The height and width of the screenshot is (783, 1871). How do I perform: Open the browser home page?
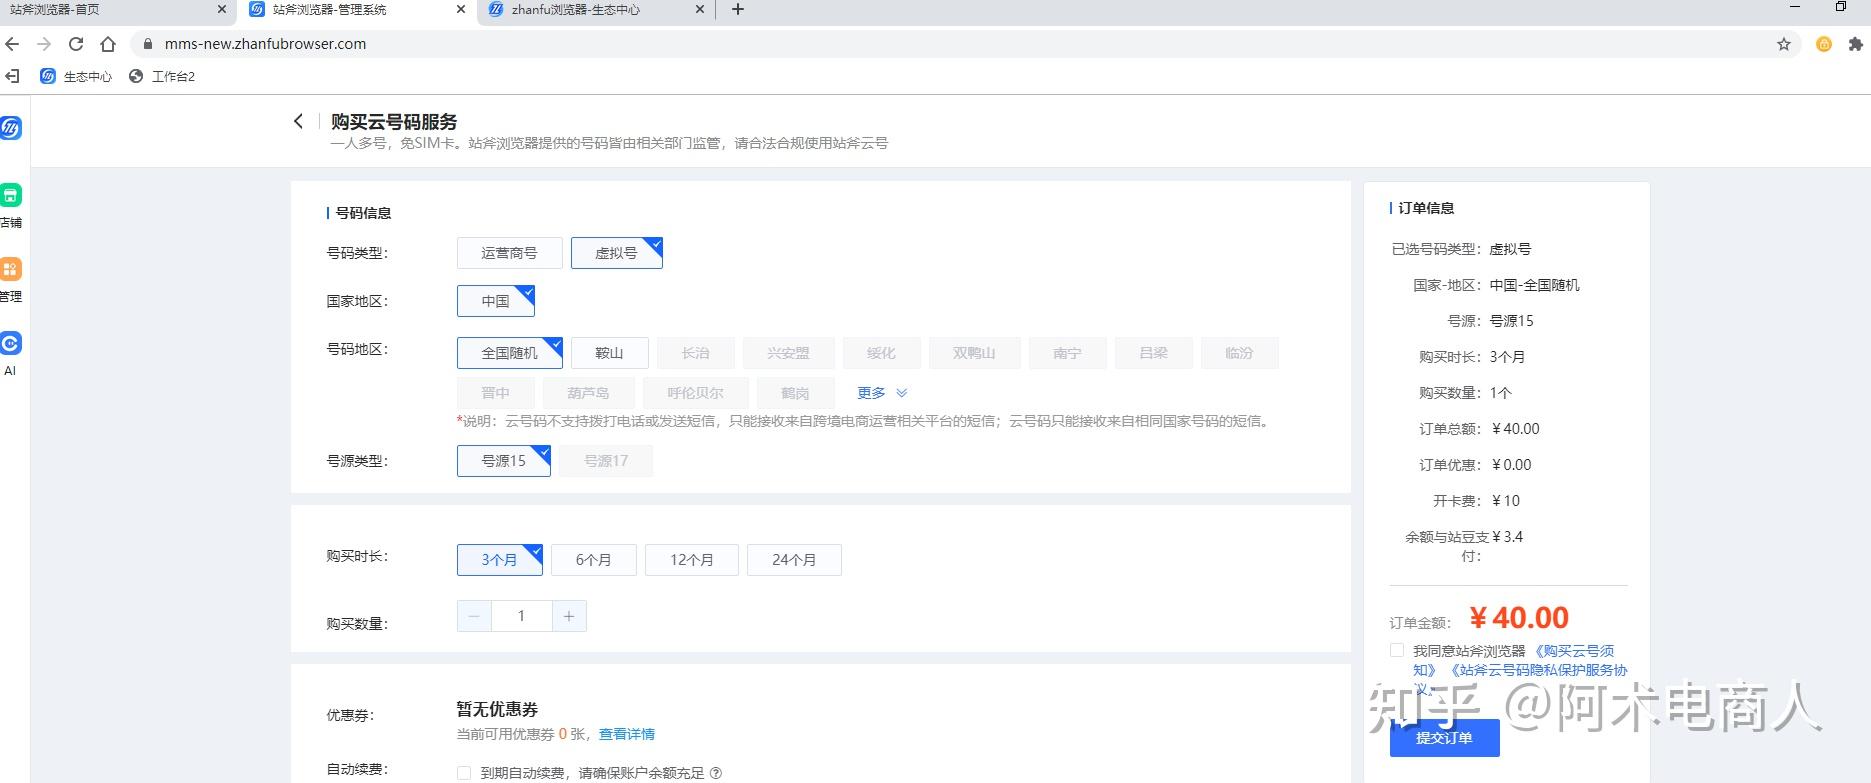point(108,44)
